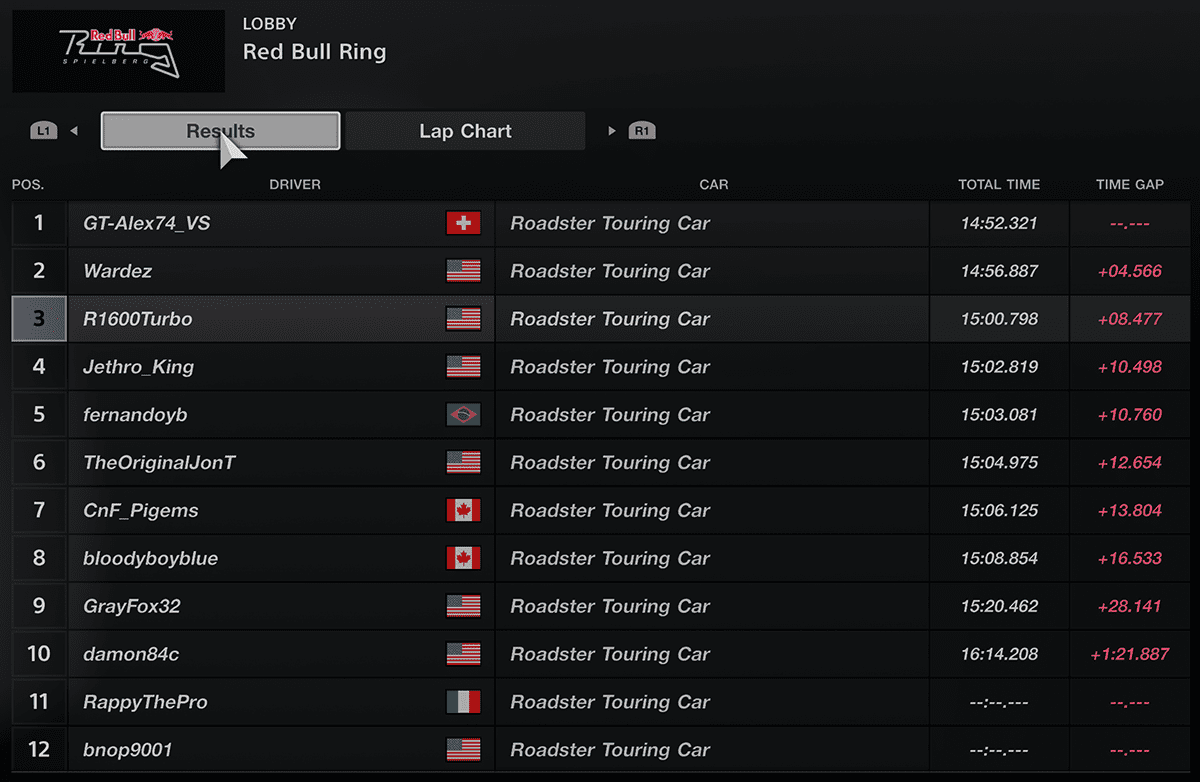Go to previous tab with left arrow
Screen dimensions: 1200x782
74,131
